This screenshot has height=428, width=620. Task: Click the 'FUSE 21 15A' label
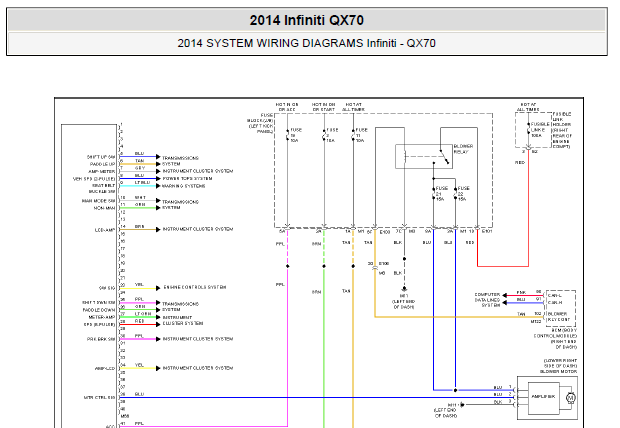coord(442,193)
